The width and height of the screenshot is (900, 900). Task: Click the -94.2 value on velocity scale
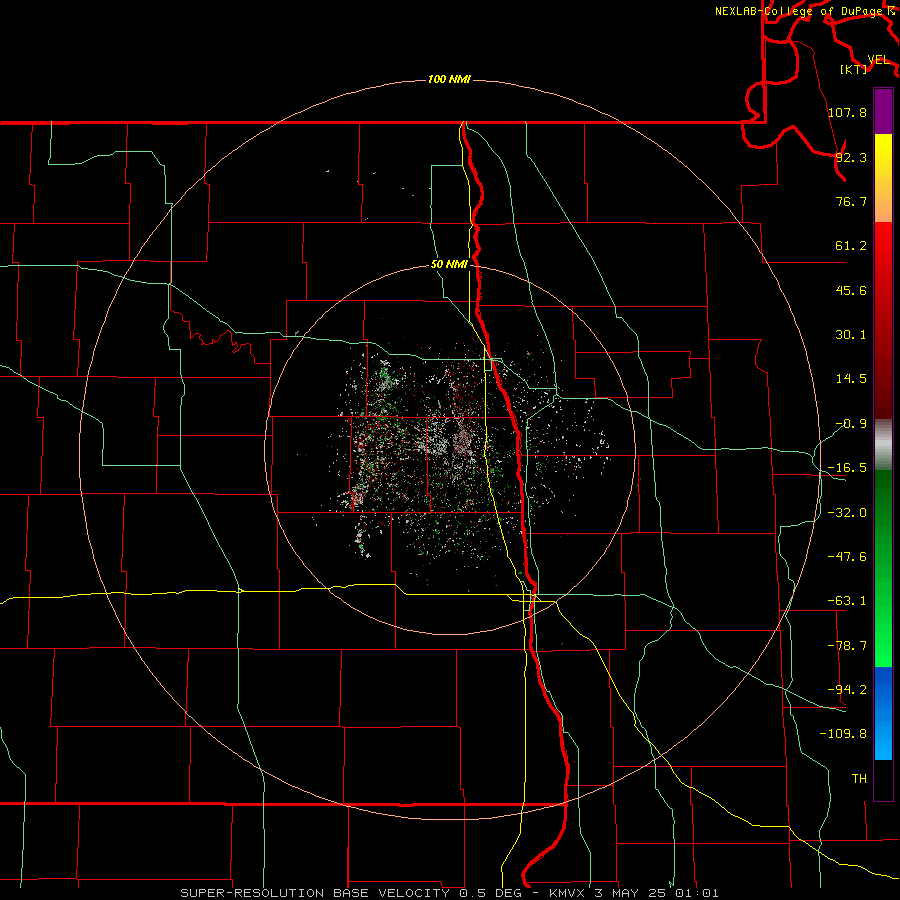(x=847, y=690)
